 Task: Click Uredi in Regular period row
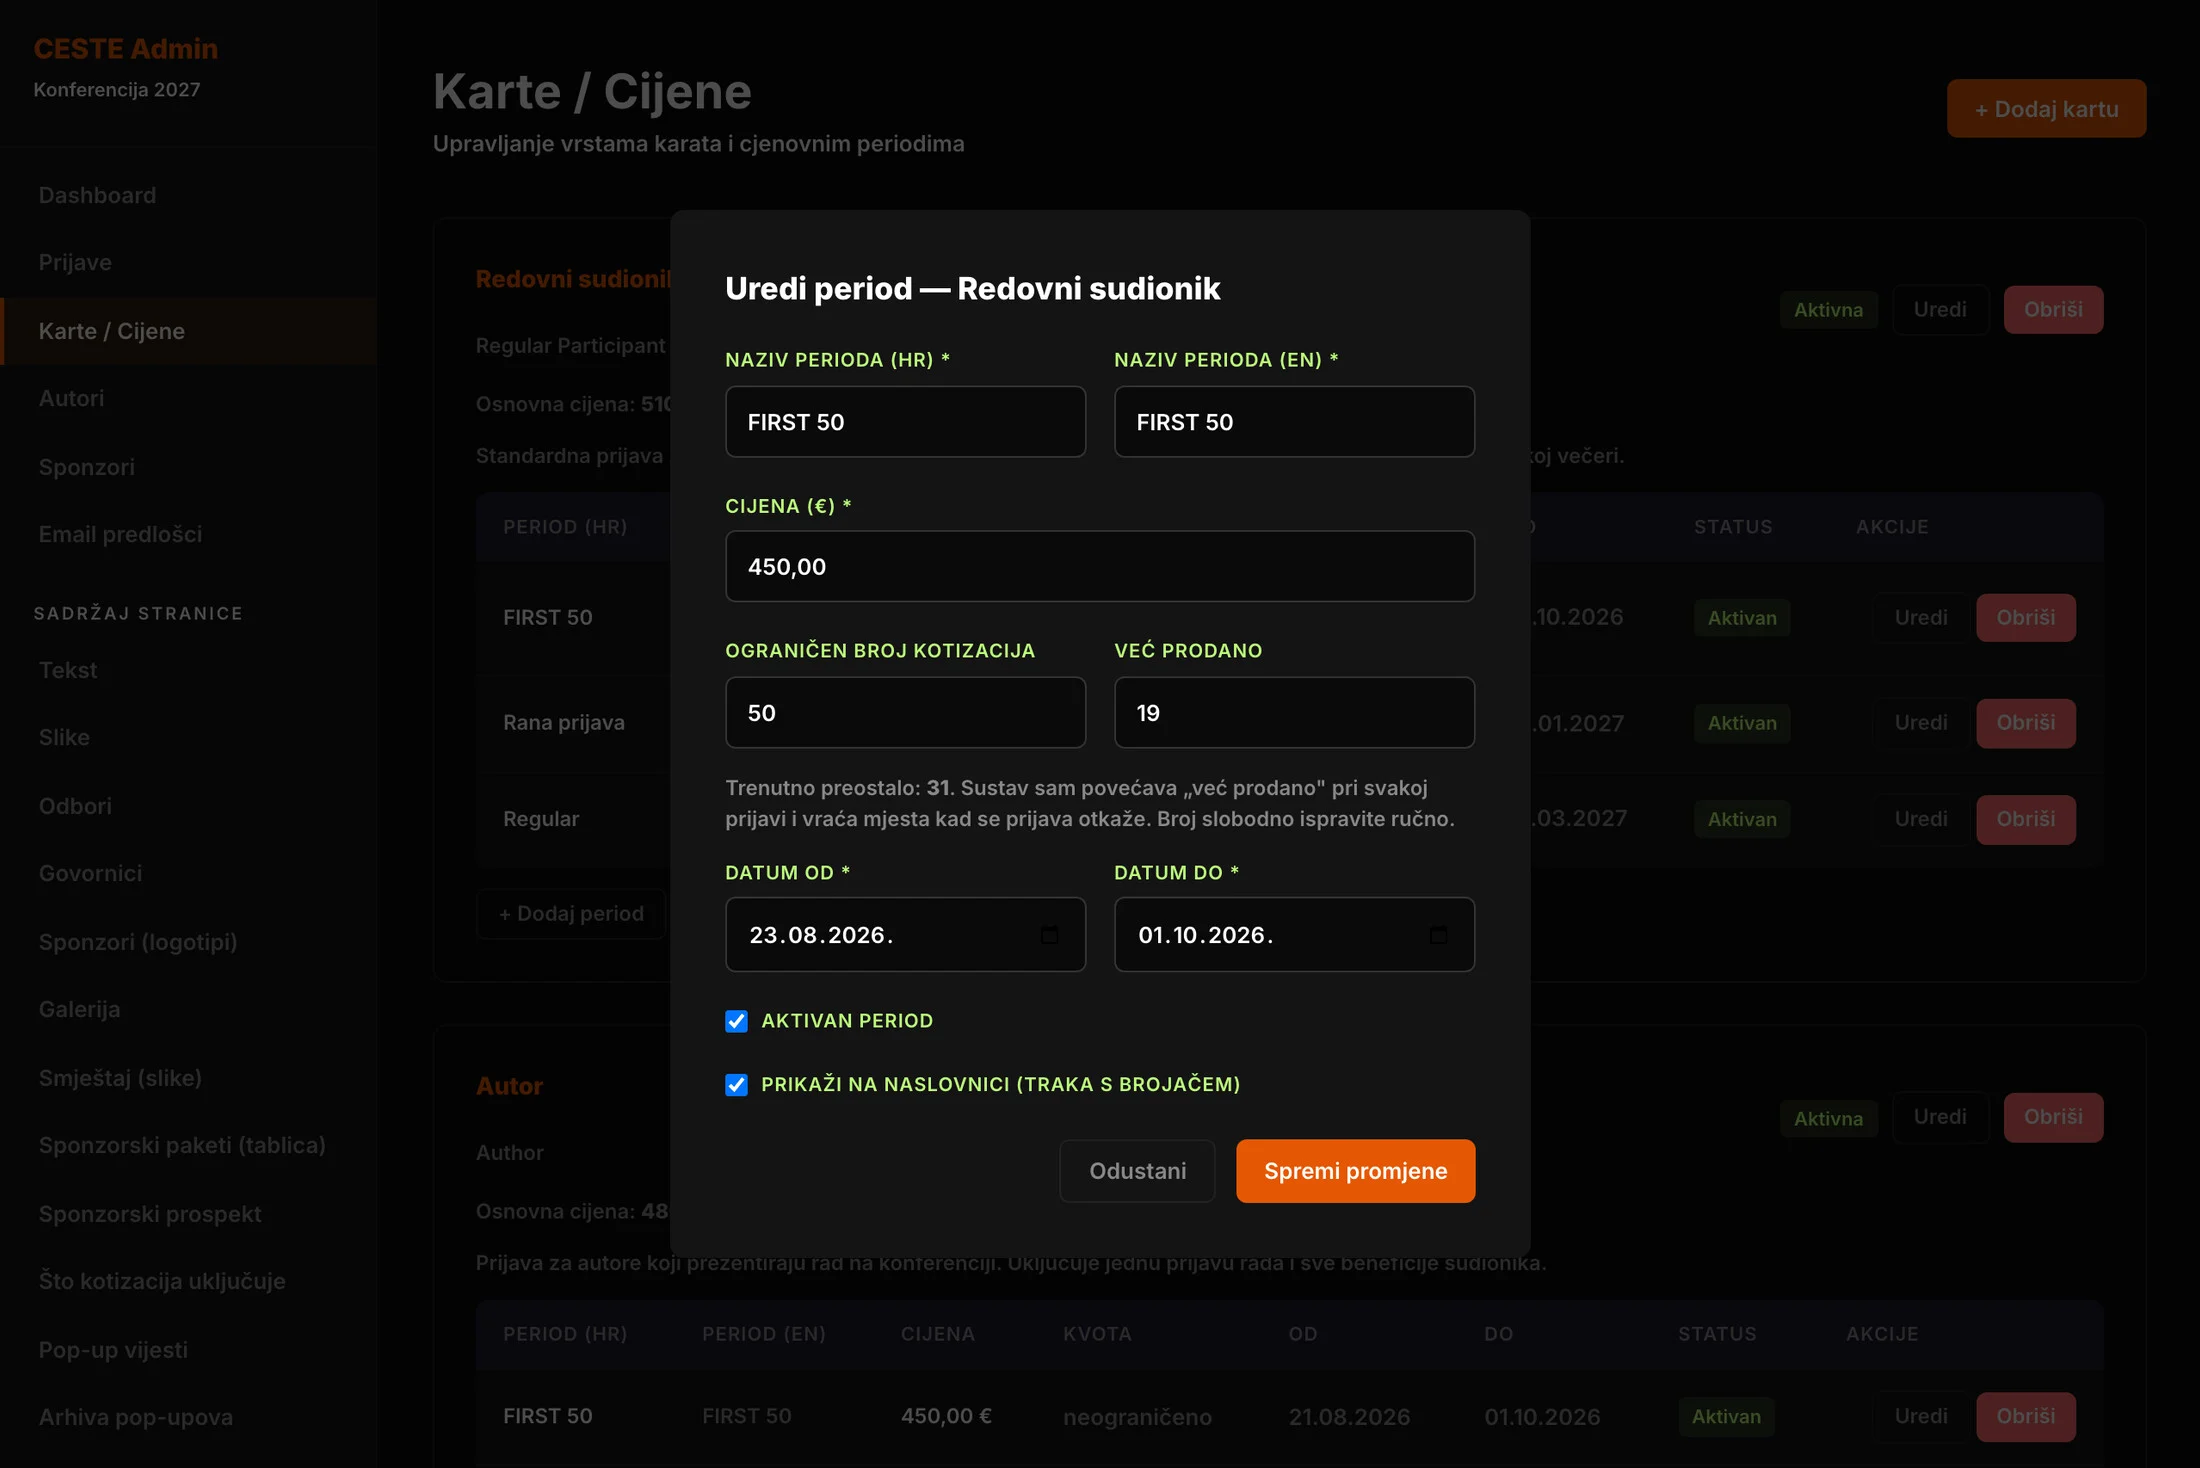1920,819
